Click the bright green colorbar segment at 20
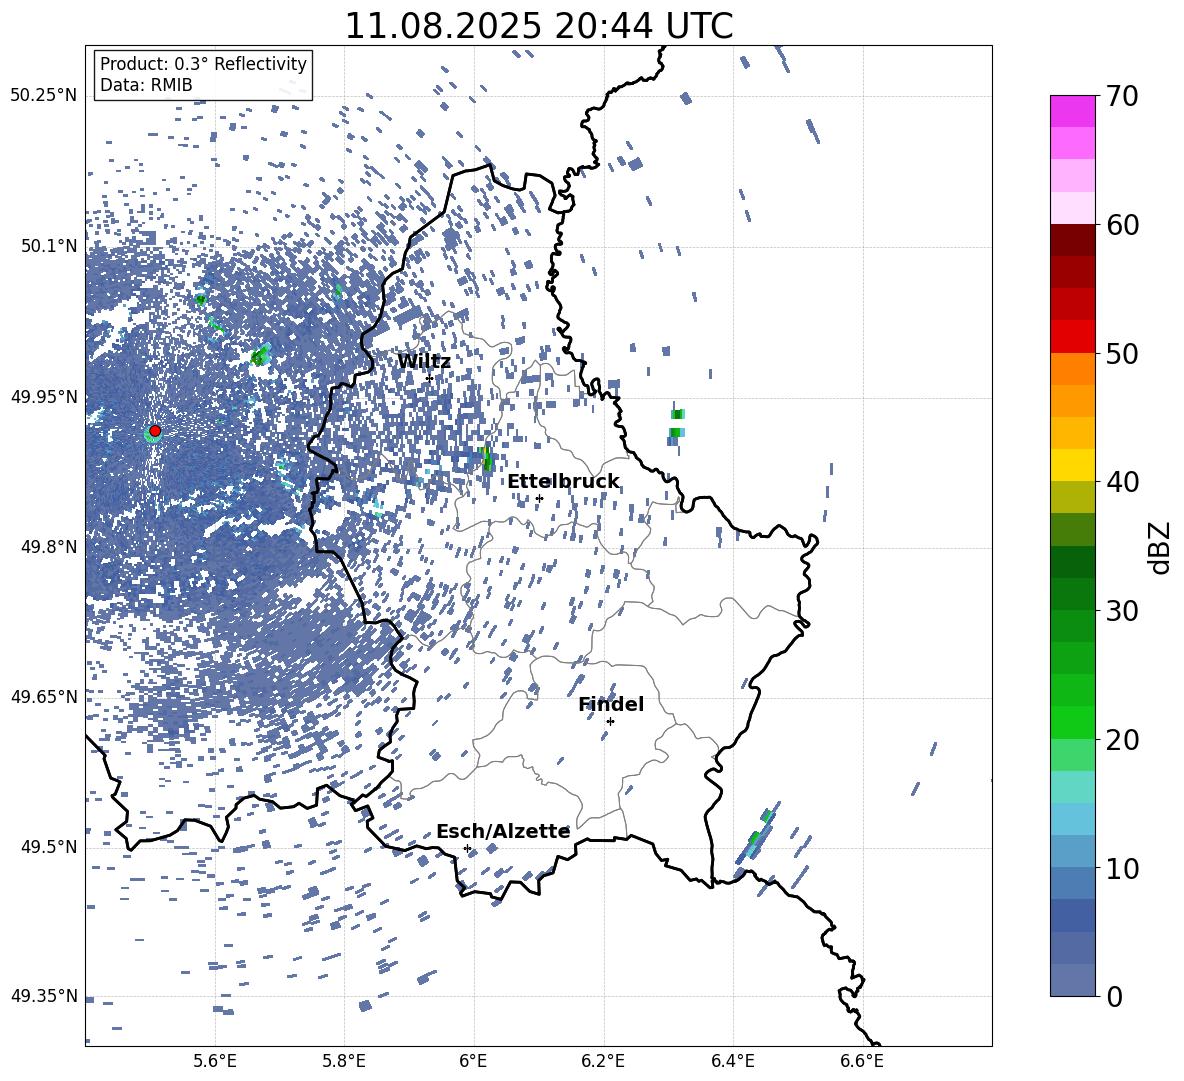Screen dimensions: 1184x1081 (x=1073, y=722)
